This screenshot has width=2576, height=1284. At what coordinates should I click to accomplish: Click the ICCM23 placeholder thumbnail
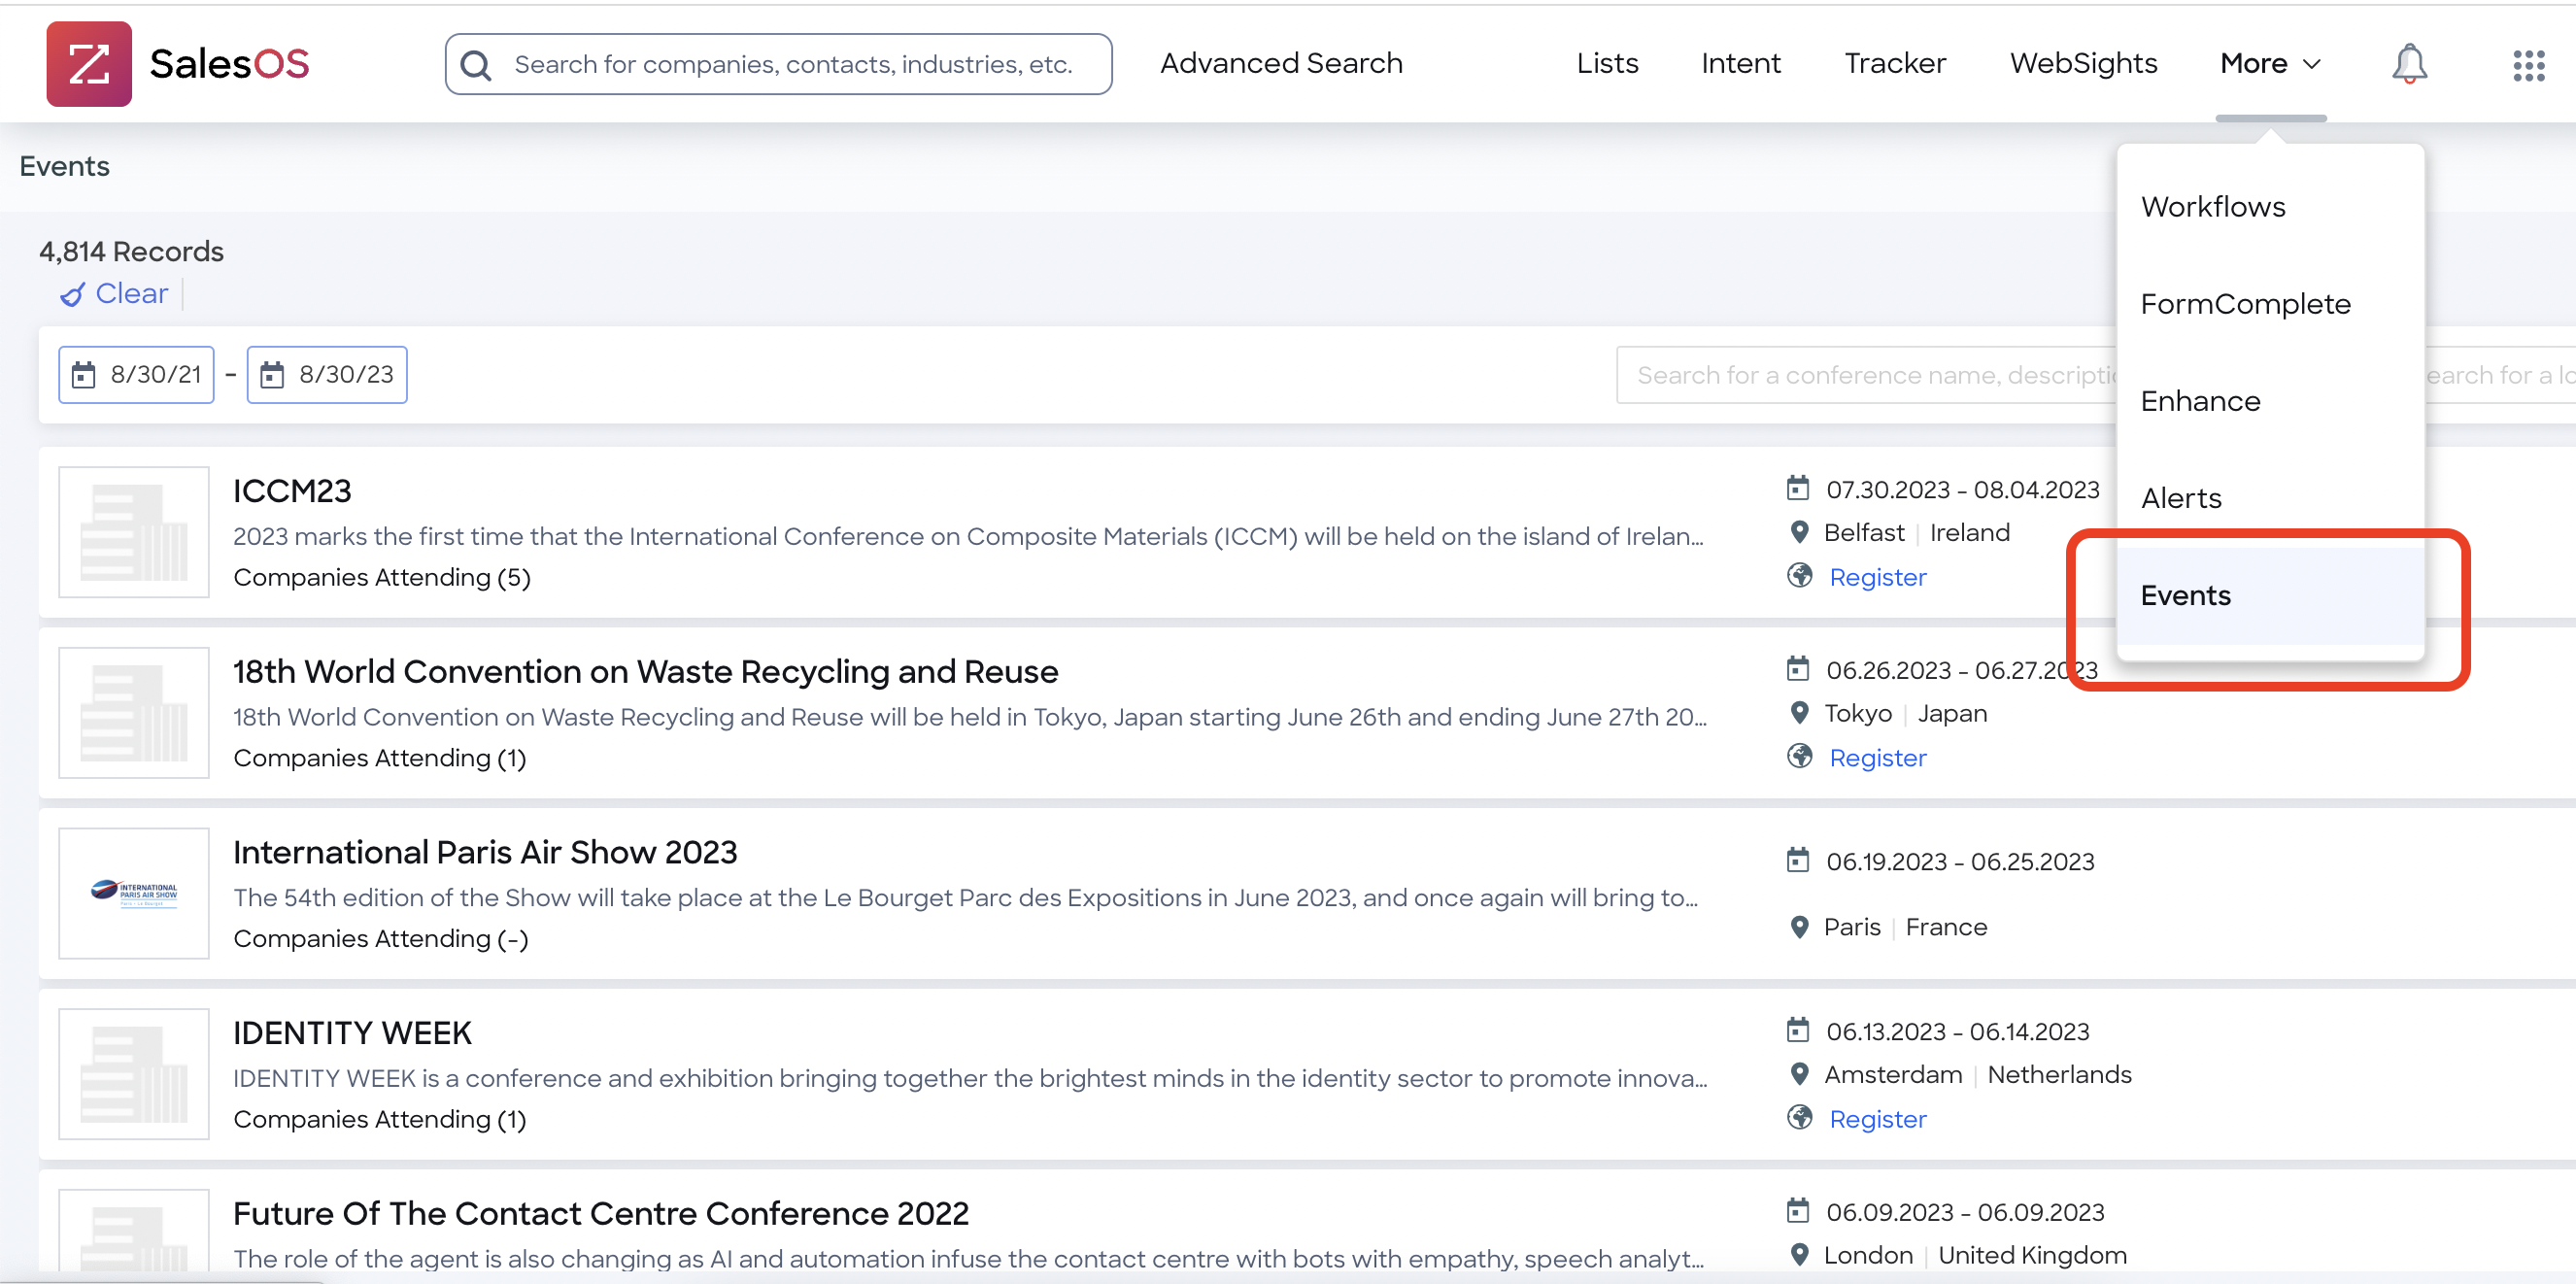click(x=134, y=532)
